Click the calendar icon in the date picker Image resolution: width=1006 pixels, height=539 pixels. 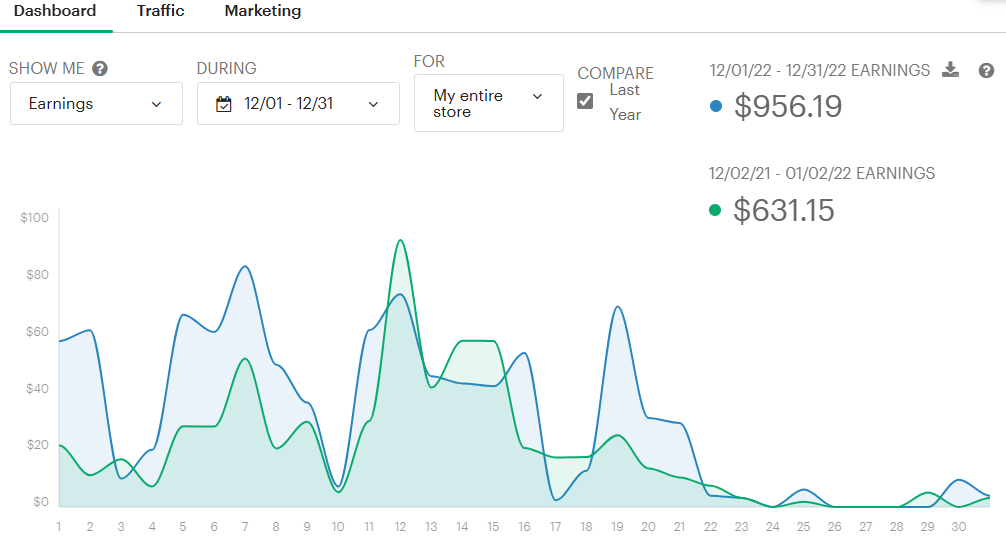click(224, 104)
